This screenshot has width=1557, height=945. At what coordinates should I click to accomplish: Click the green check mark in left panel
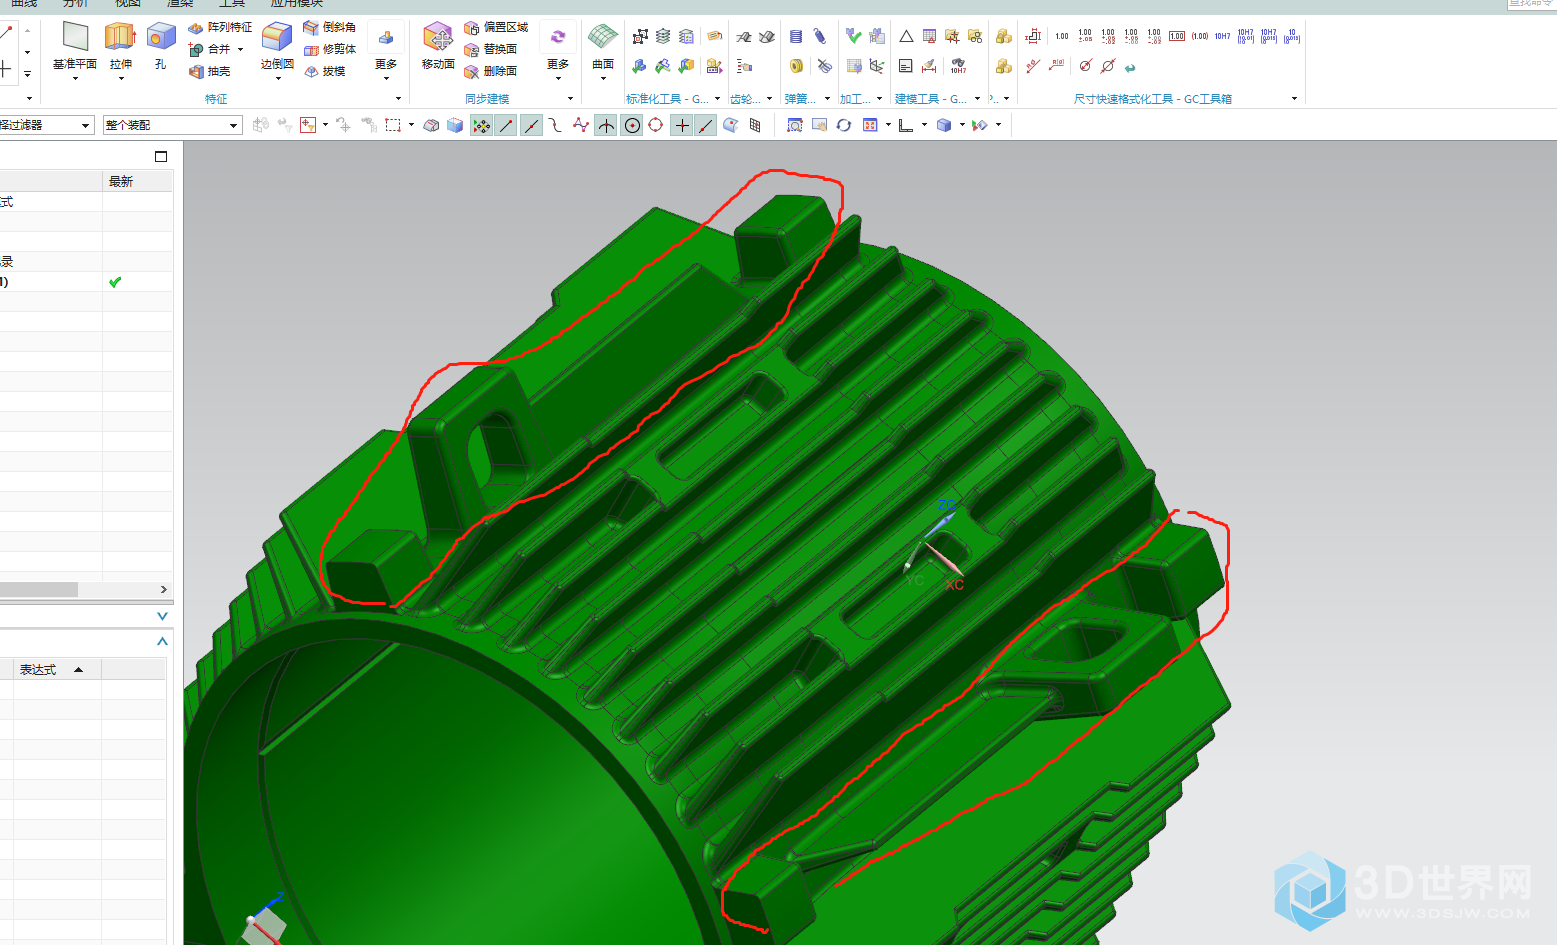coord(115,282)
